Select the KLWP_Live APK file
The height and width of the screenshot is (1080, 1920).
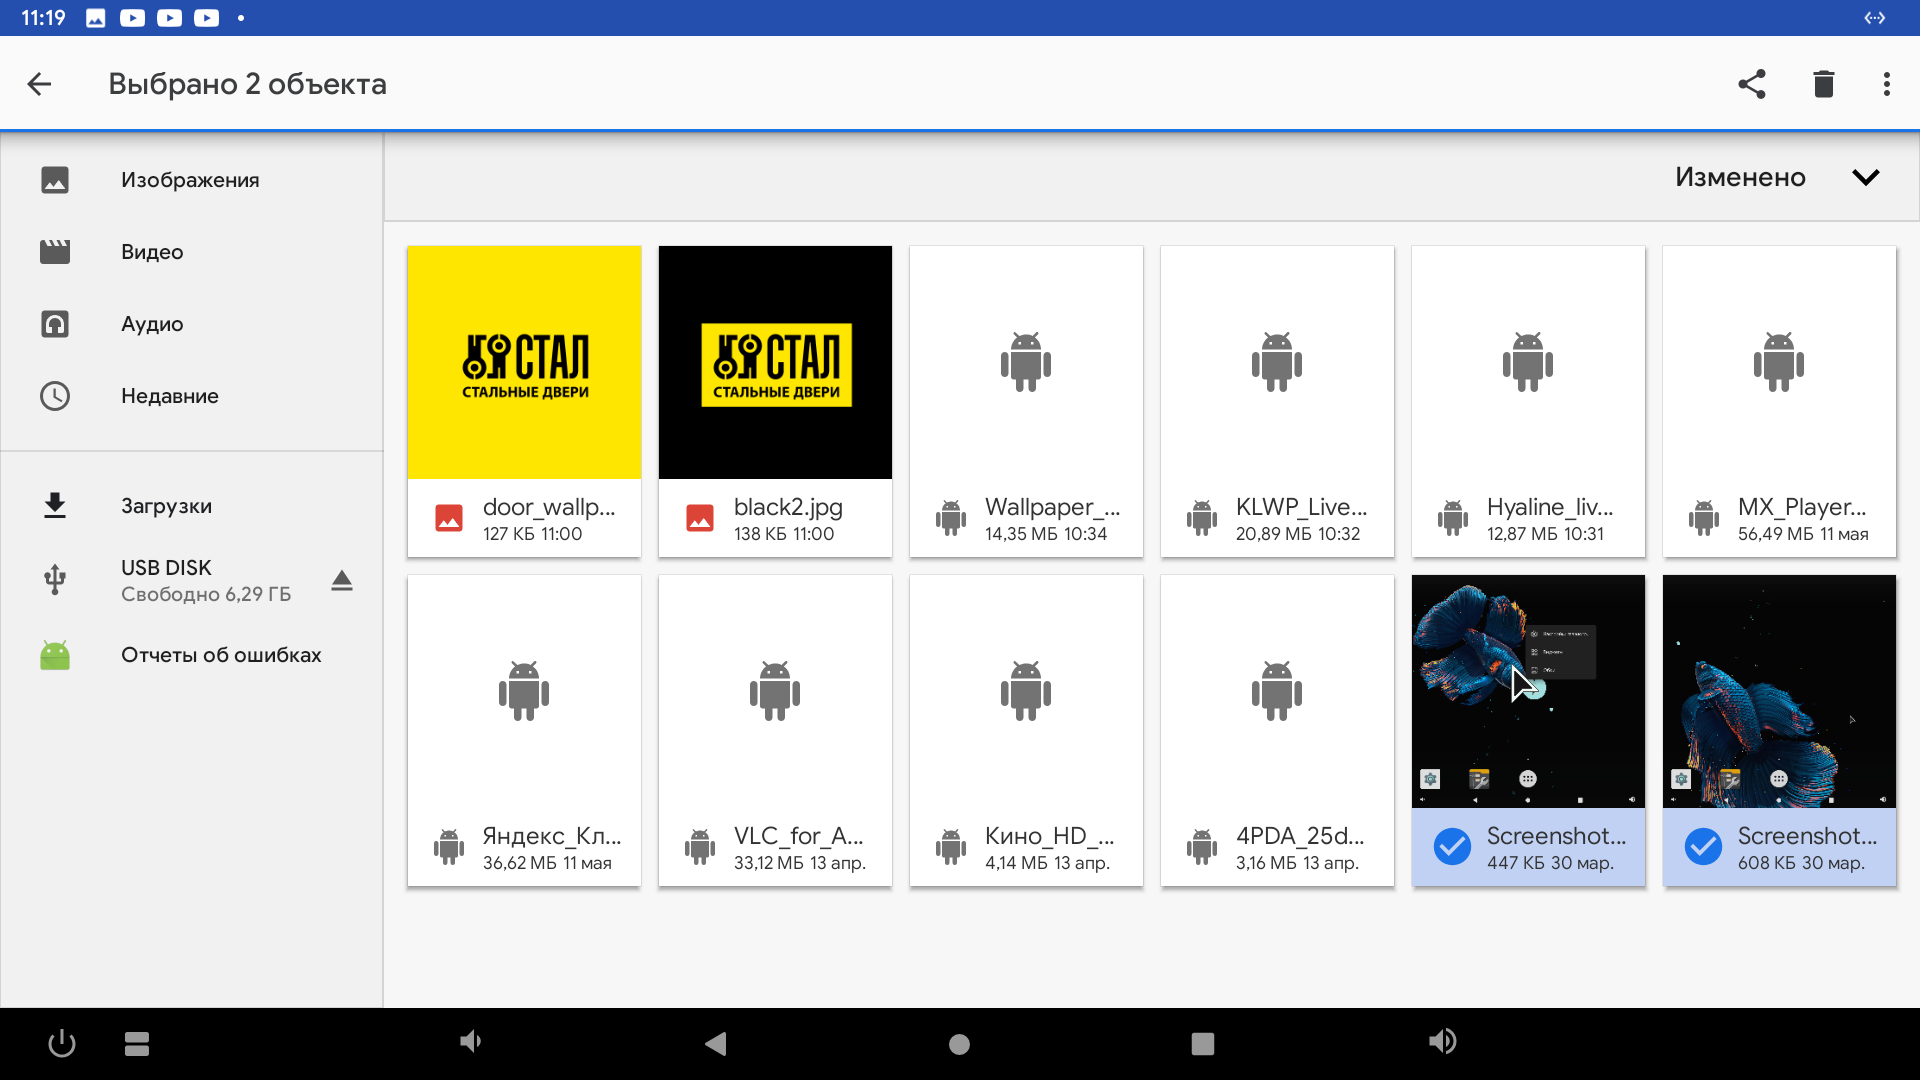1277,401
